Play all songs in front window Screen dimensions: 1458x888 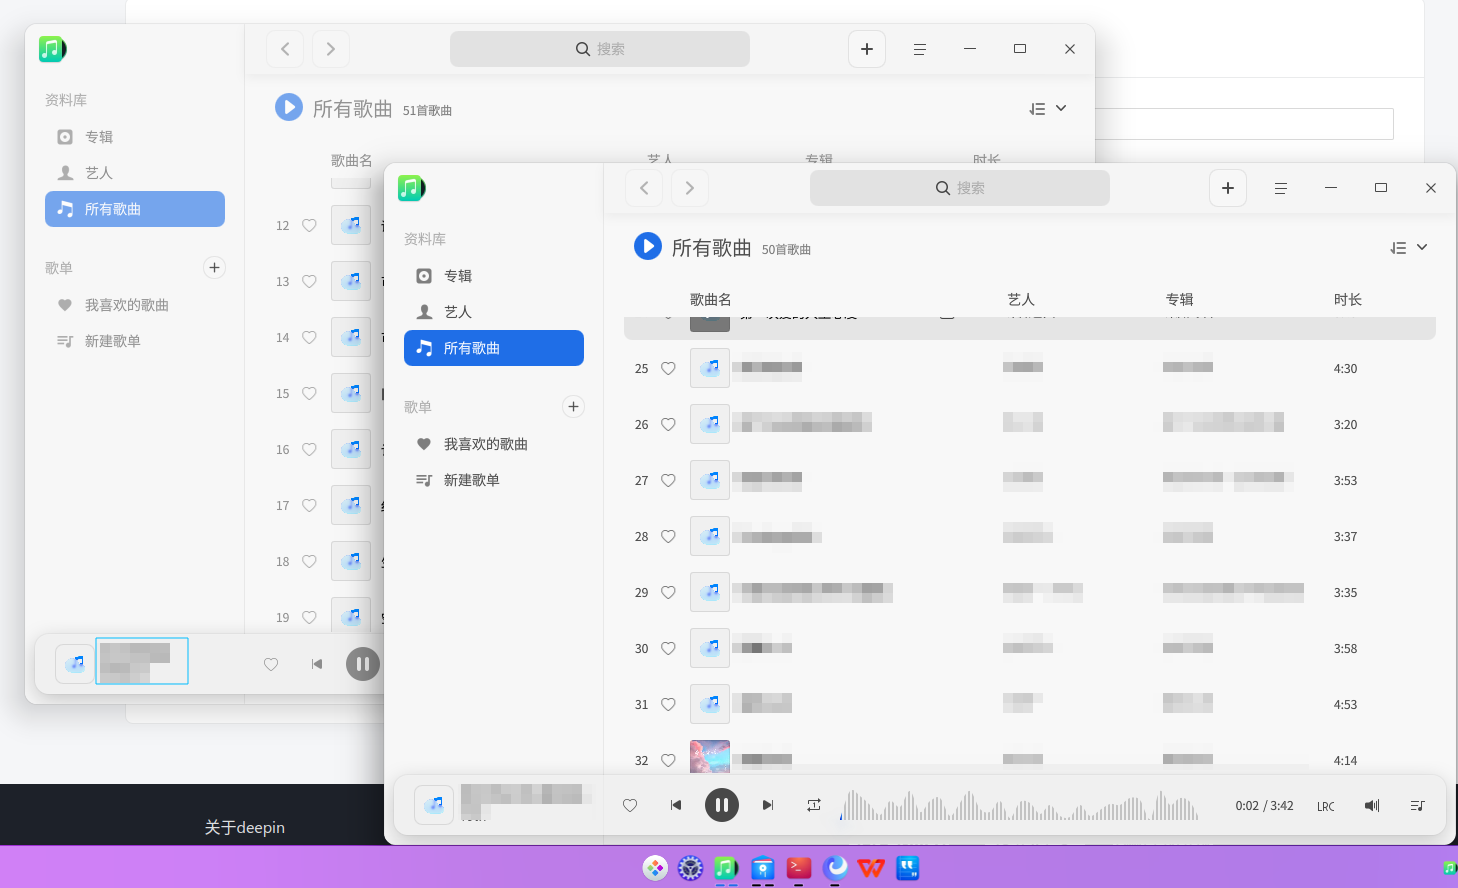648,246
